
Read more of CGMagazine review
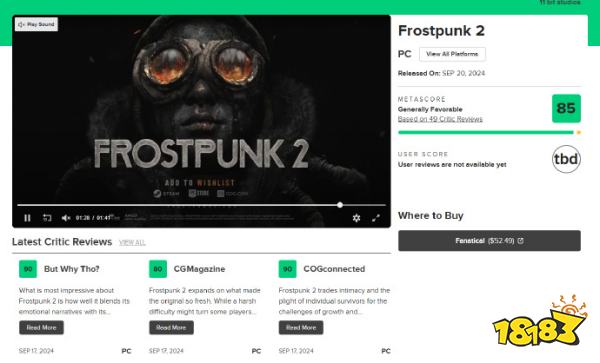tap(171, 328)
